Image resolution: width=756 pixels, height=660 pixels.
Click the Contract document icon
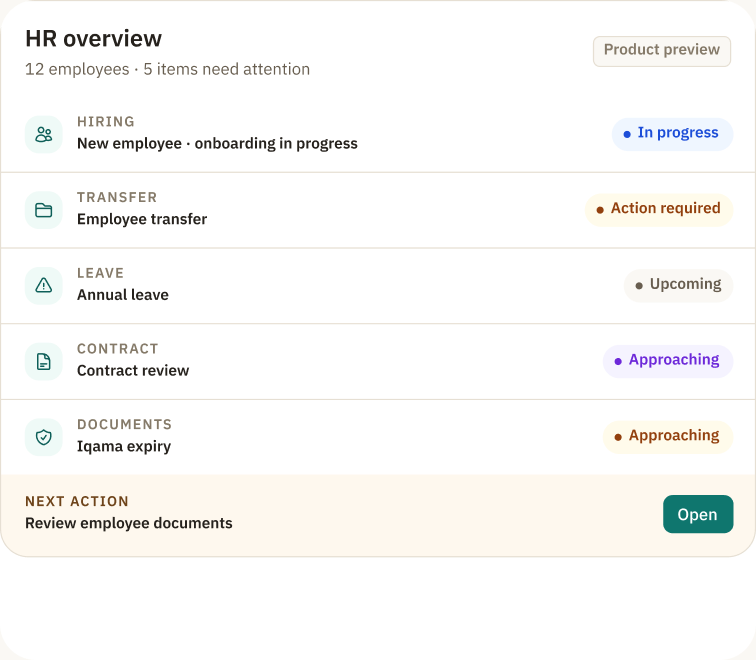coord(43,362)
